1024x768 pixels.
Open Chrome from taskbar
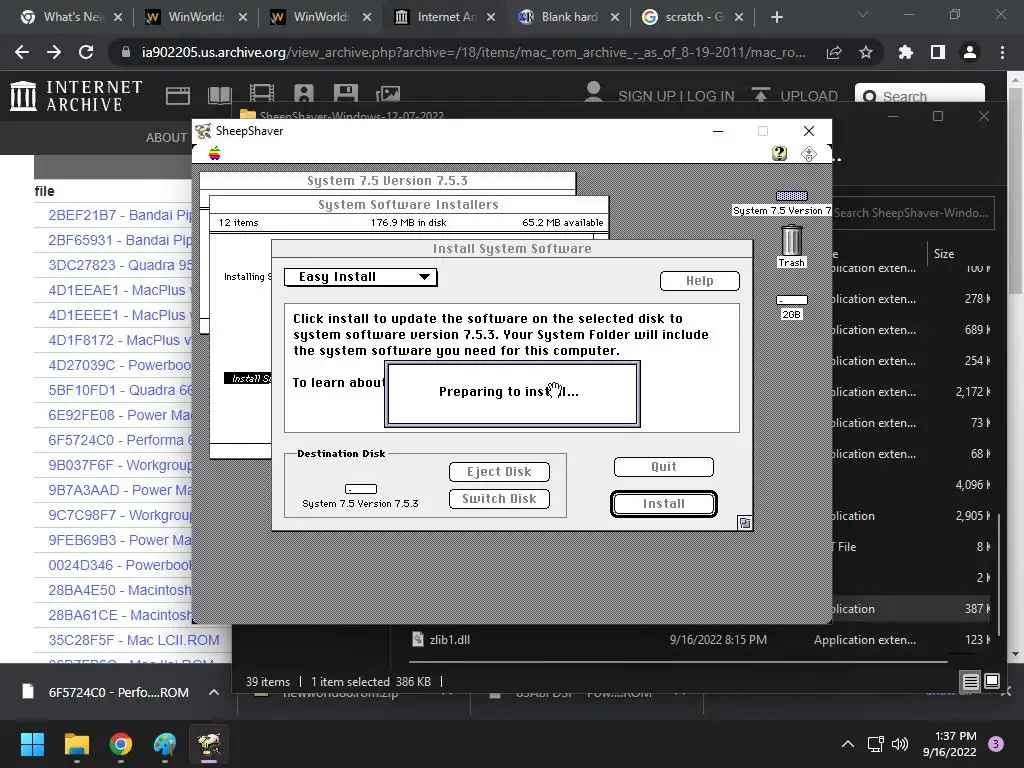[x=121, y=744]
